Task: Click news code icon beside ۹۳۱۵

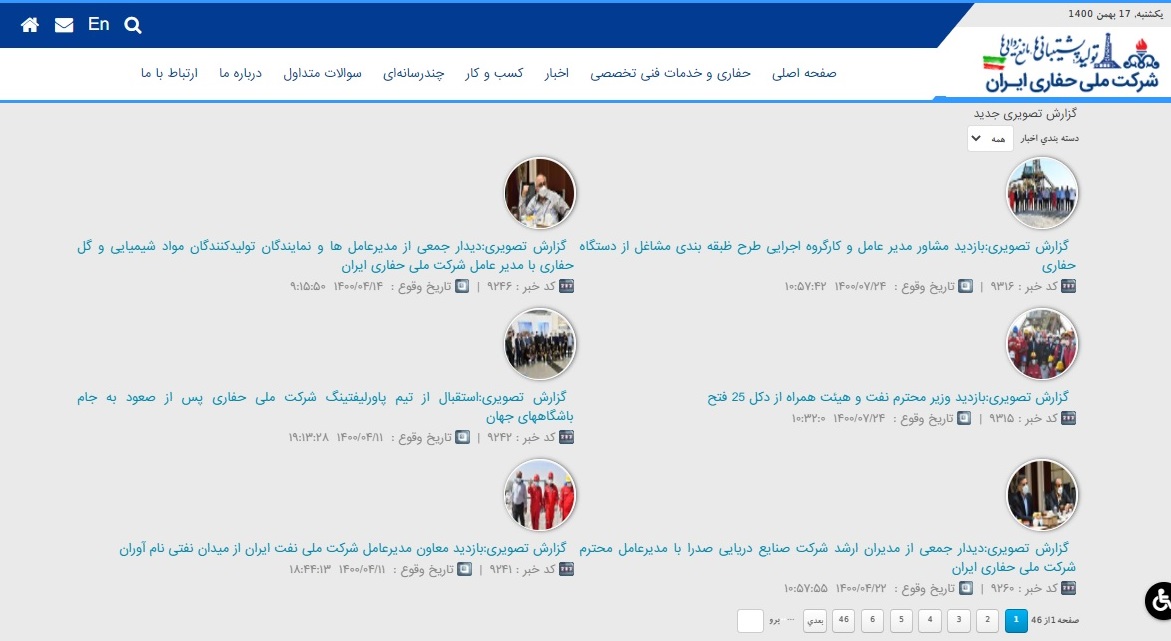Action: tap(1069, 418)
